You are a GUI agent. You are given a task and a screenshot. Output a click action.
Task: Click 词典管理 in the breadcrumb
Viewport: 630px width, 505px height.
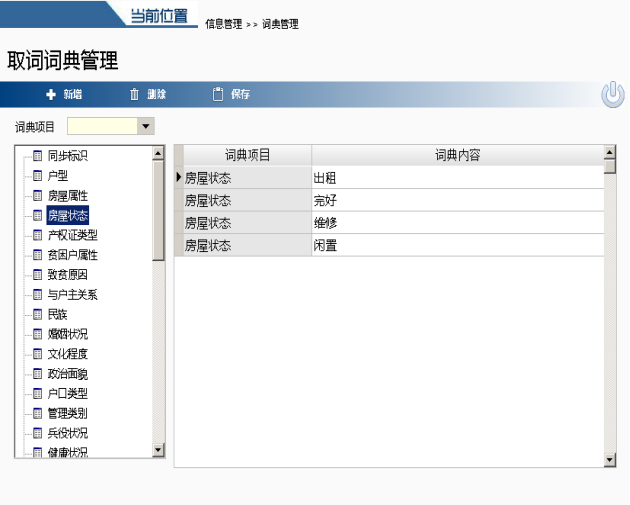click(280, 24)
